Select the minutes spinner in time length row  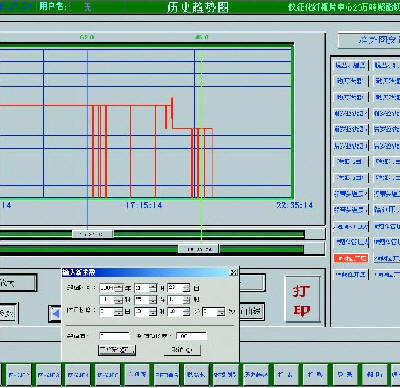pyautogui.click(x=179, y=312)
